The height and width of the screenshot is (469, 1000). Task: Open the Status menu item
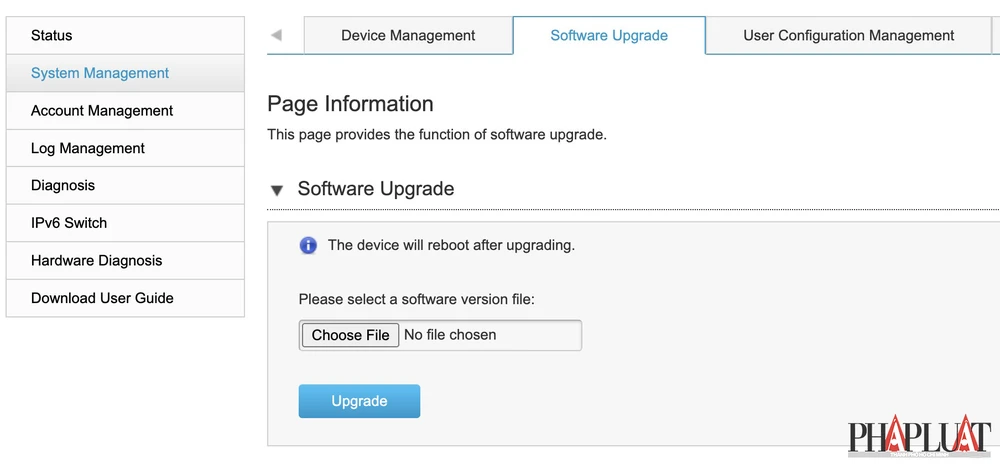(52, 36)
